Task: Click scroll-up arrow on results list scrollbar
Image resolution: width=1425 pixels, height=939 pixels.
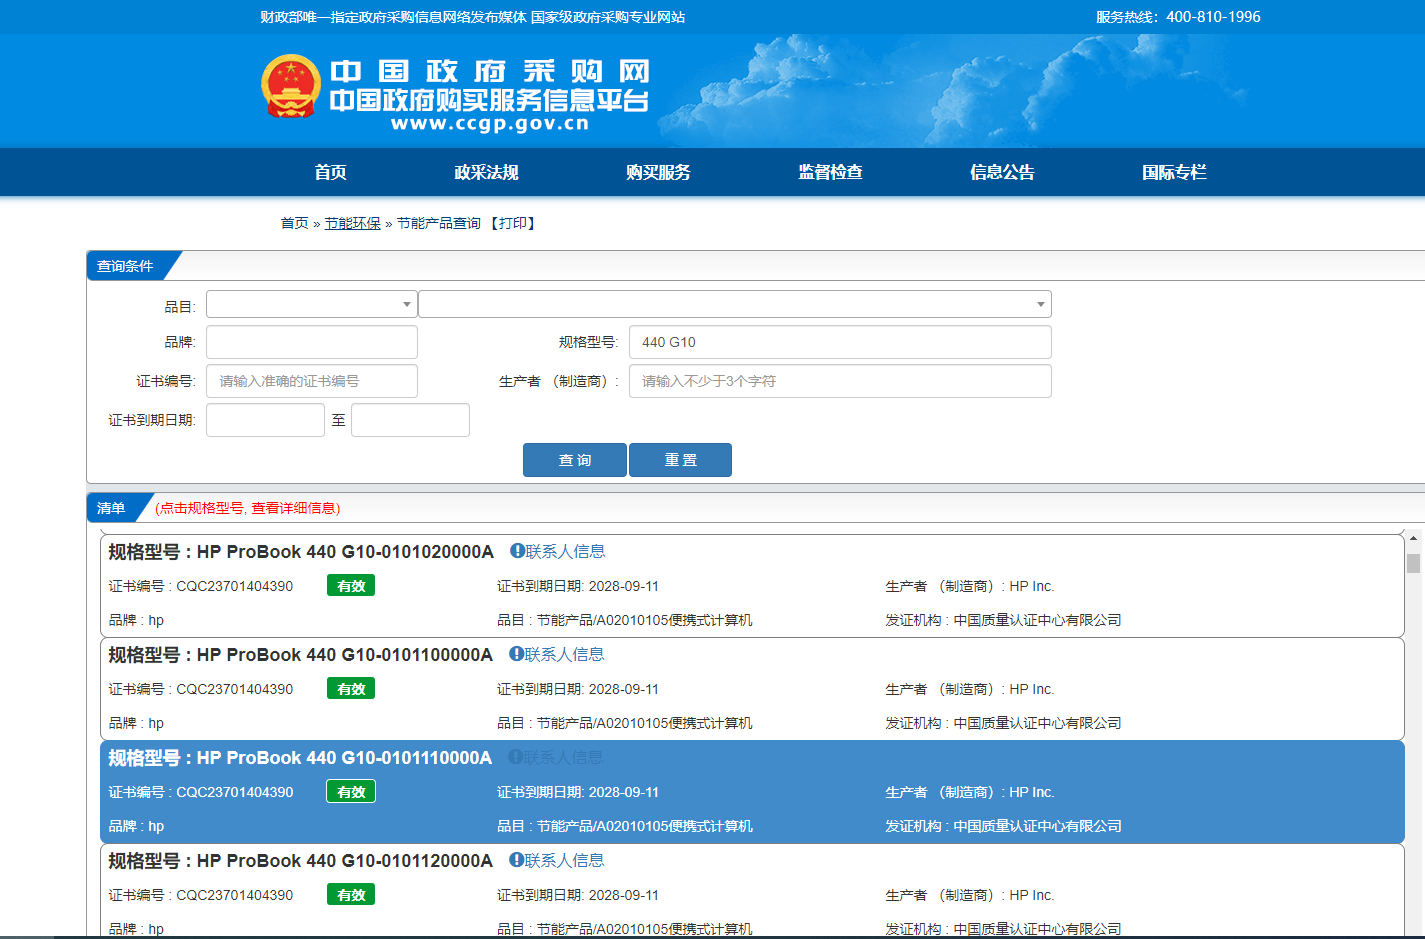Action: coord(1413,538)
